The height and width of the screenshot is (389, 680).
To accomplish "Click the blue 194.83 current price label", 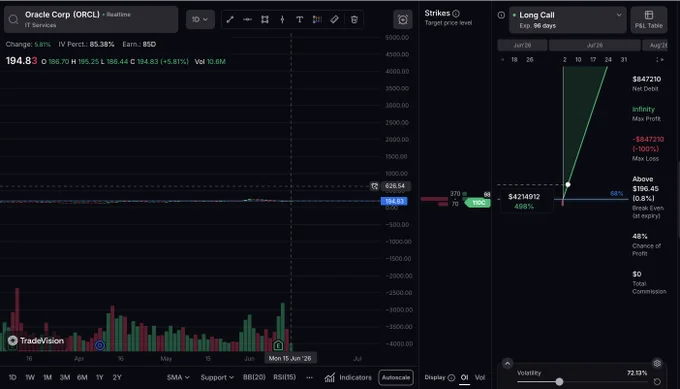I will click(394, 201).
